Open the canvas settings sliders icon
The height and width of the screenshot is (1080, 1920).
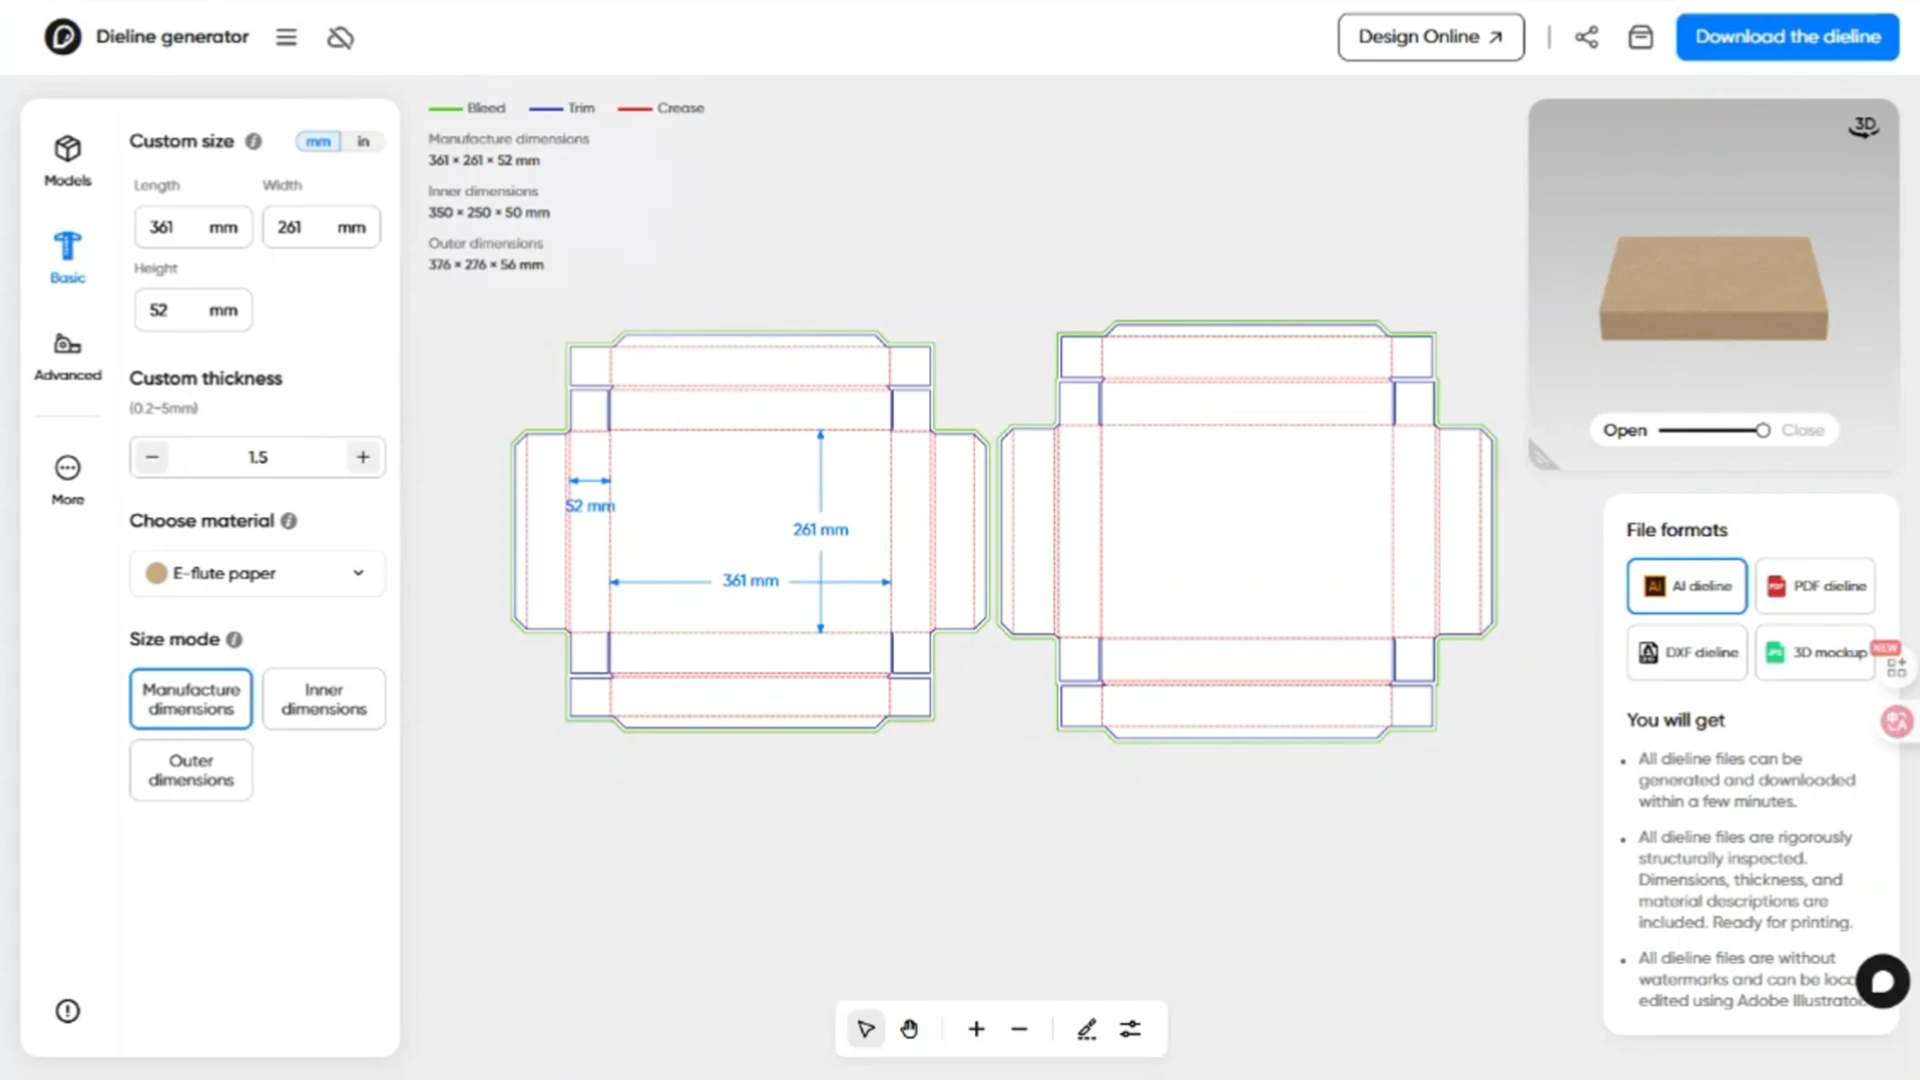coord(1130,1029)
